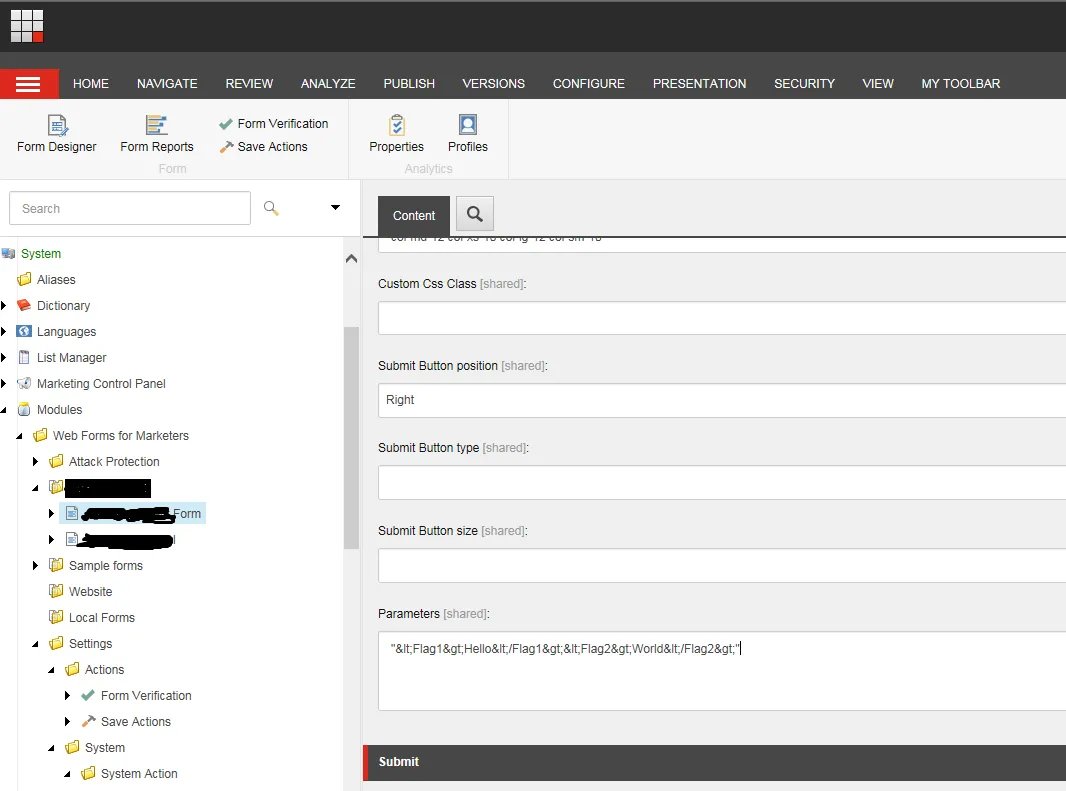Select the highlighted Form item in tree
This screenshot has width=1066, height=791.
[x=133, y=514]
